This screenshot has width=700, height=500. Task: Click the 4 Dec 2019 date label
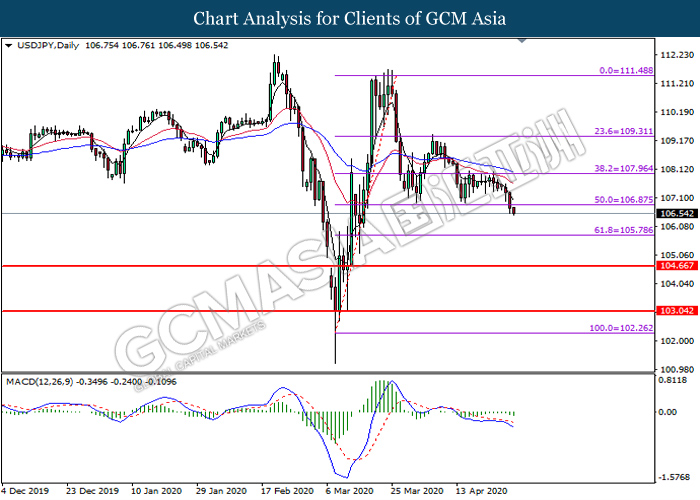pos(25,491)
